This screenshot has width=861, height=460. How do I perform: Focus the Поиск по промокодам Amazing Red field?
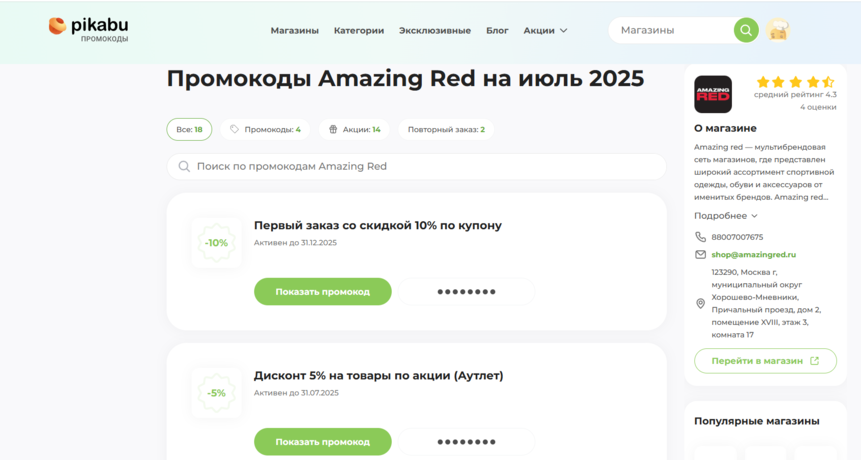pos(416,166)
